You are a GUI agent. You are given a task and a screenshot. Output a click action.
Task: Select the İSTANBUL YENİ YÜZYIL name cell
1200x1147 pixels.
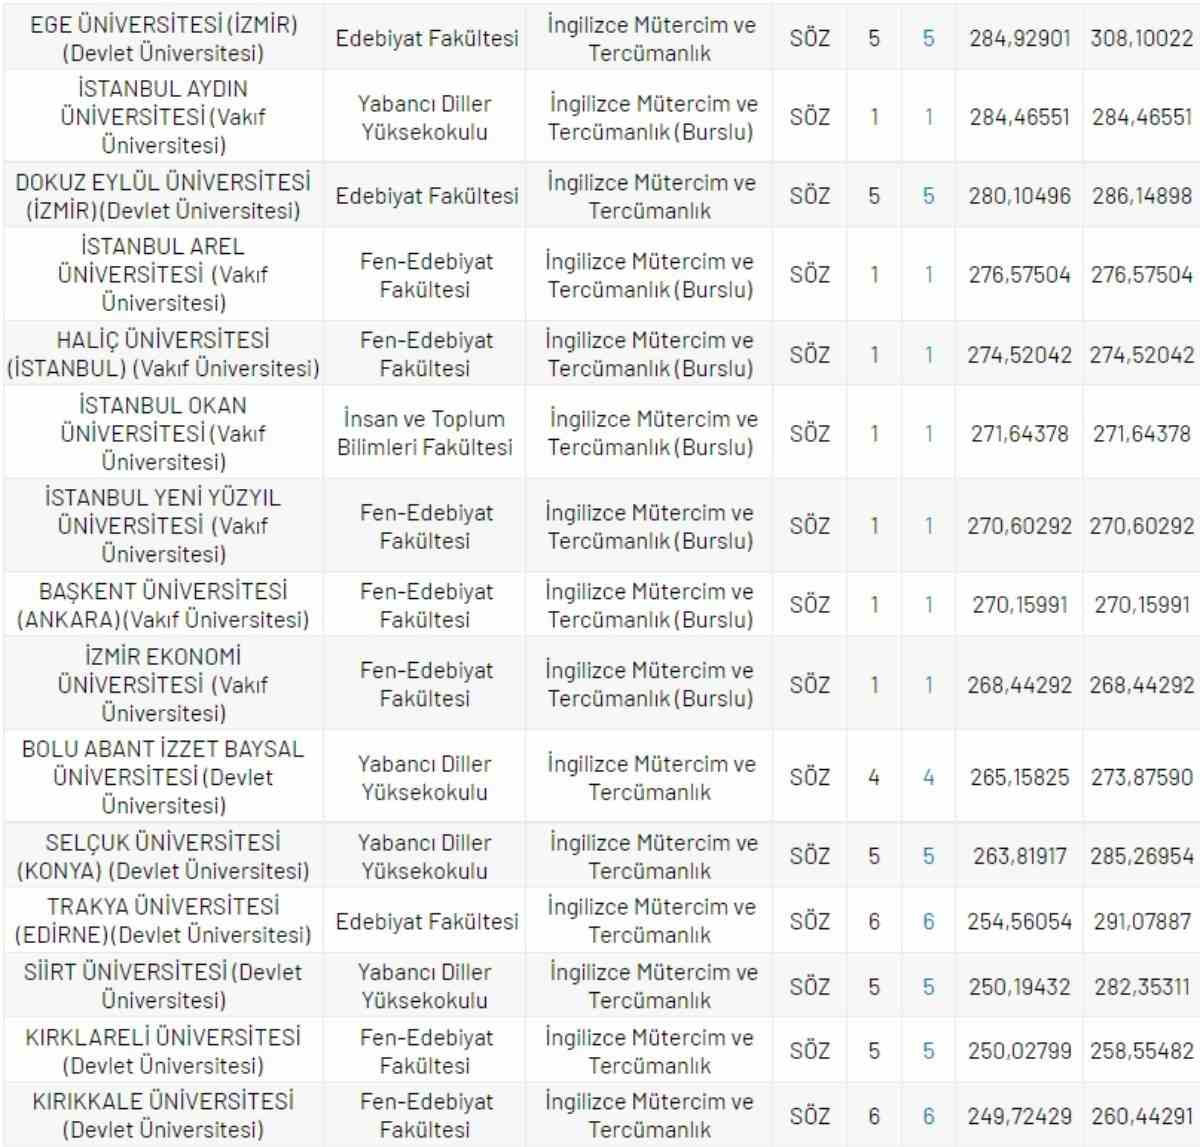click(163, 526)
